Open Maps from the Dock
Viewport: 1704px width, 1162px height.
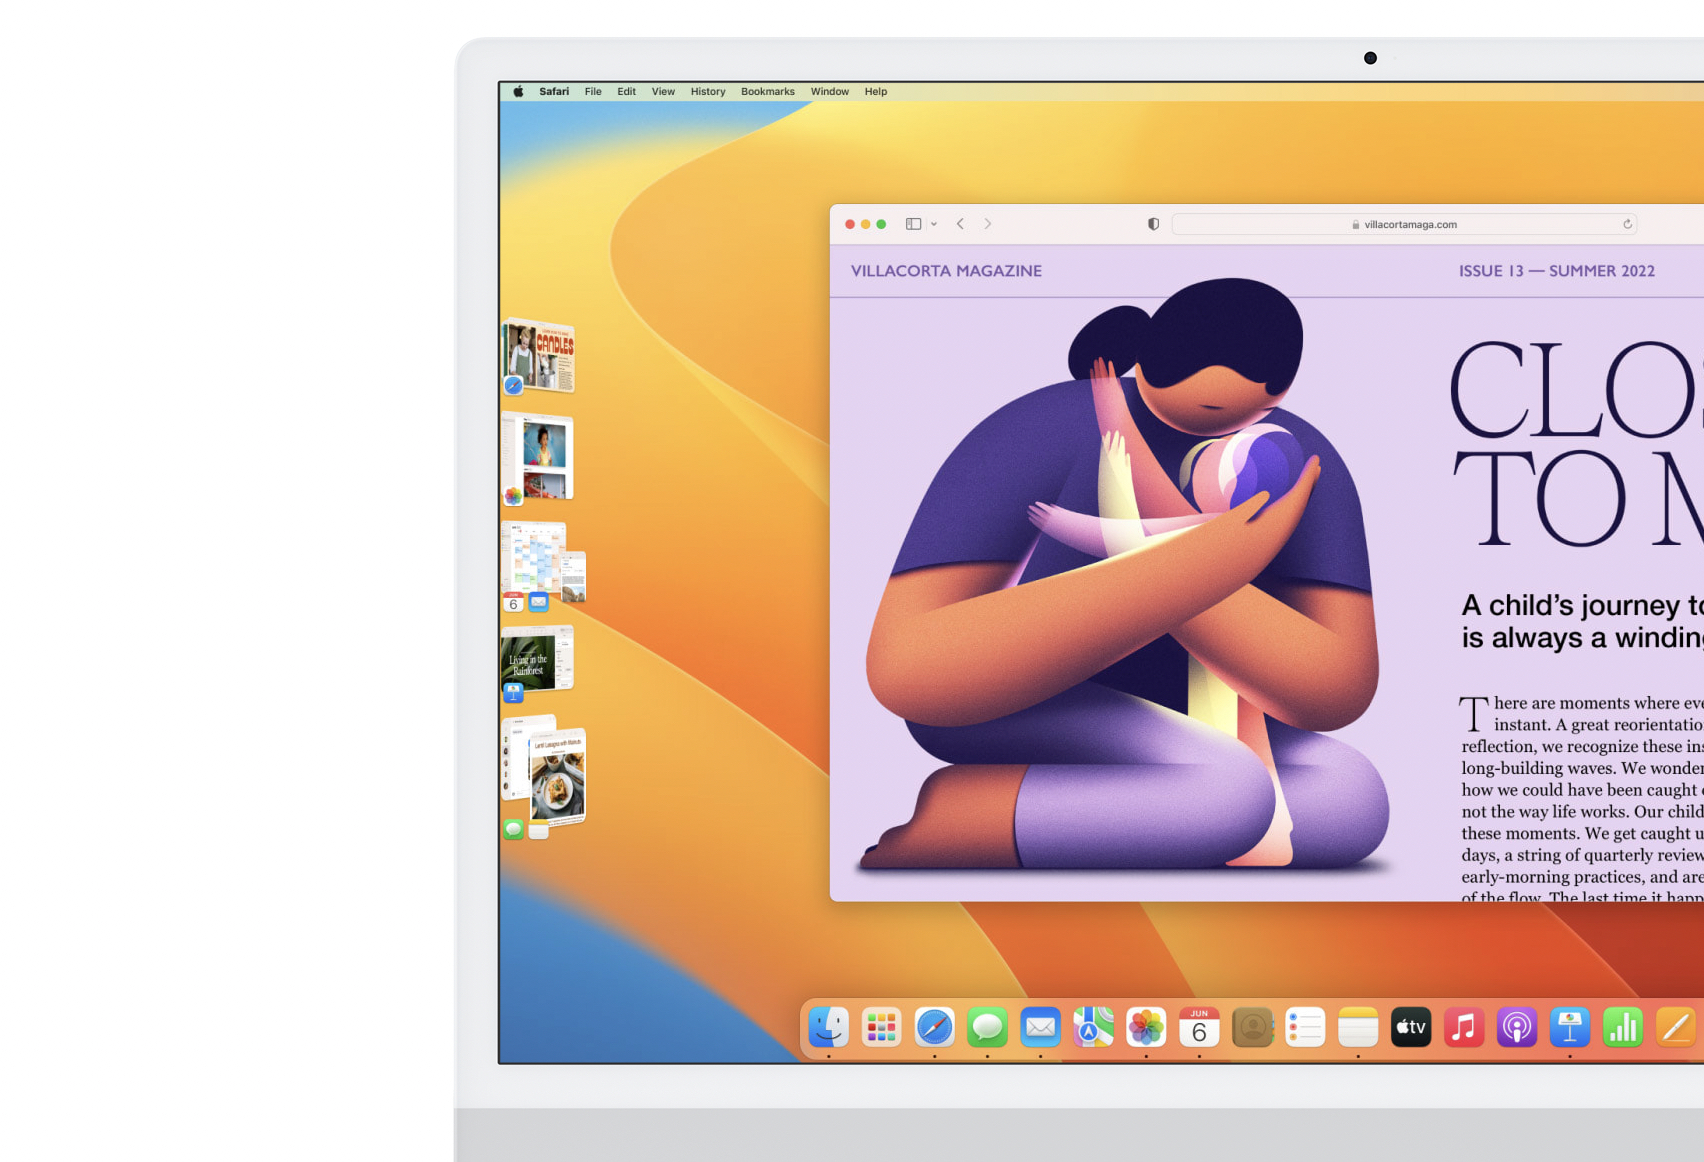1093,1027
